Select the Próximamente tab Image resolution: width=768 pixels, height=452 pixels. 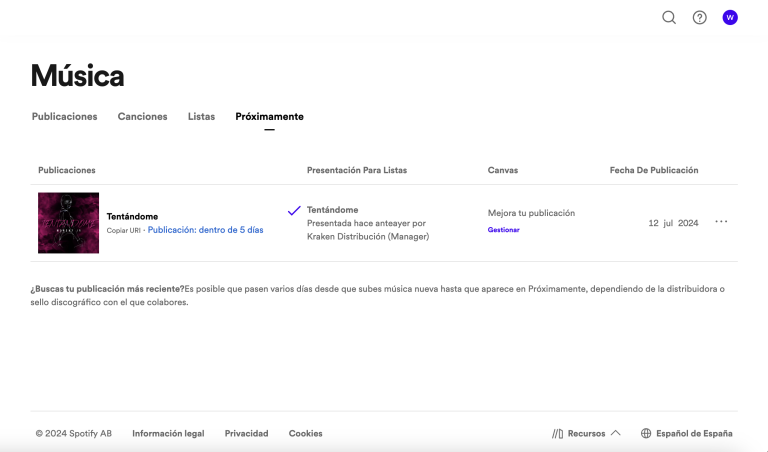tap(269, 116)
